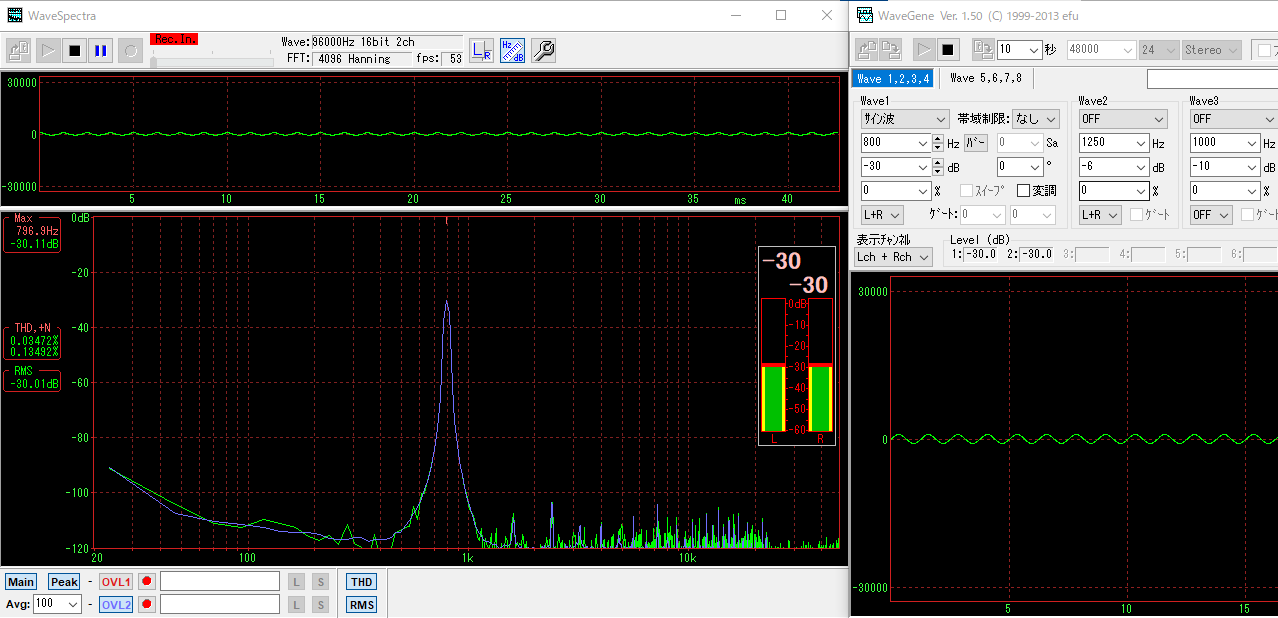This screenshot has height=618, width=1278.
Task: Click OVL1 red record dot
Action: pos(146,582)
